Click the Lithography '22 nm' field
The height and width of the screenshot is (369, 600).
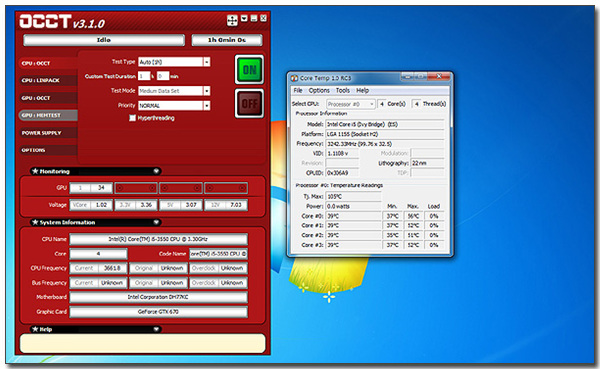[427, 163]
